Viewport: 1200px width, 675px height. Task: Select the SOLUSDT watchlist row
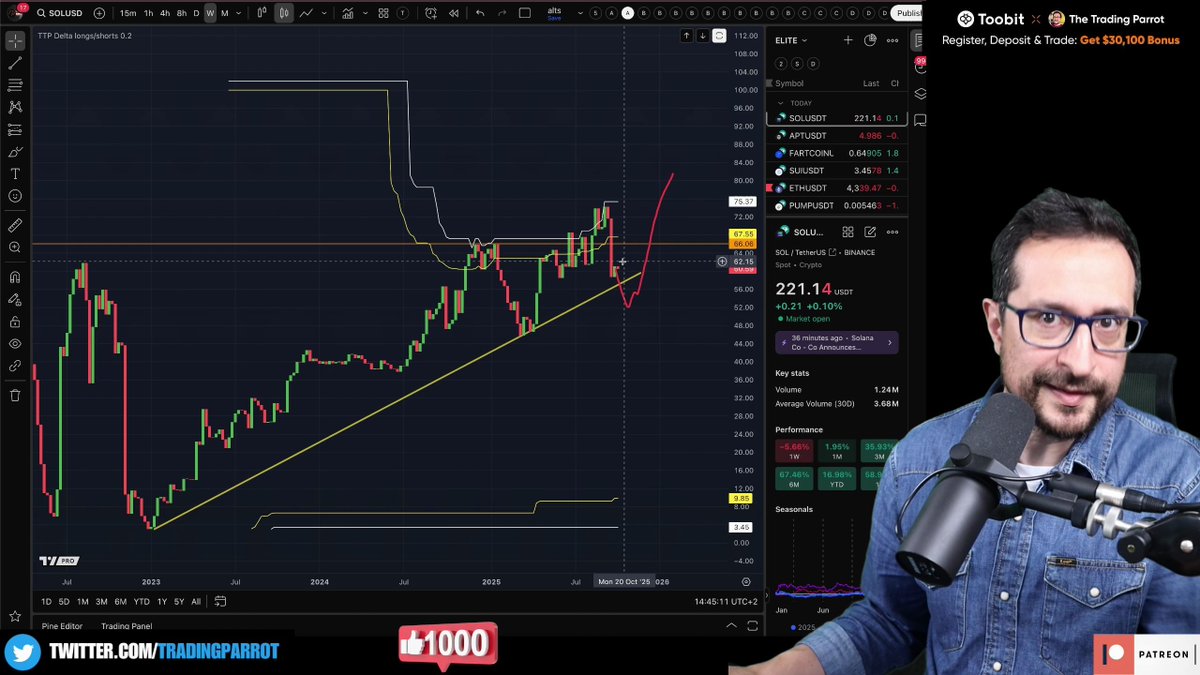coord(836,118)
